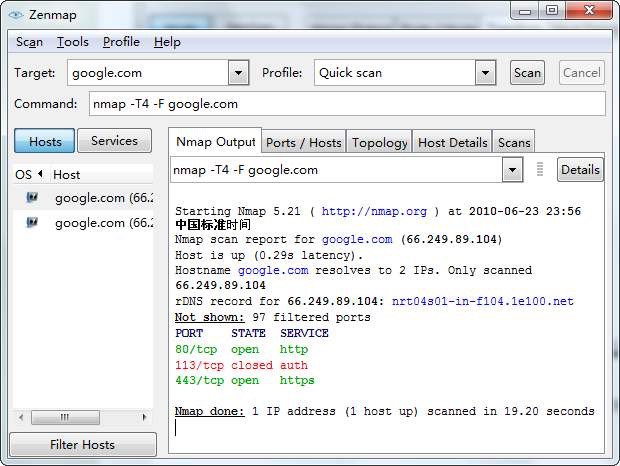620x466 pixels.
Task: Click google.com link in Hostname resolves line
Action: pyautogui.click(x=273, y=270)
